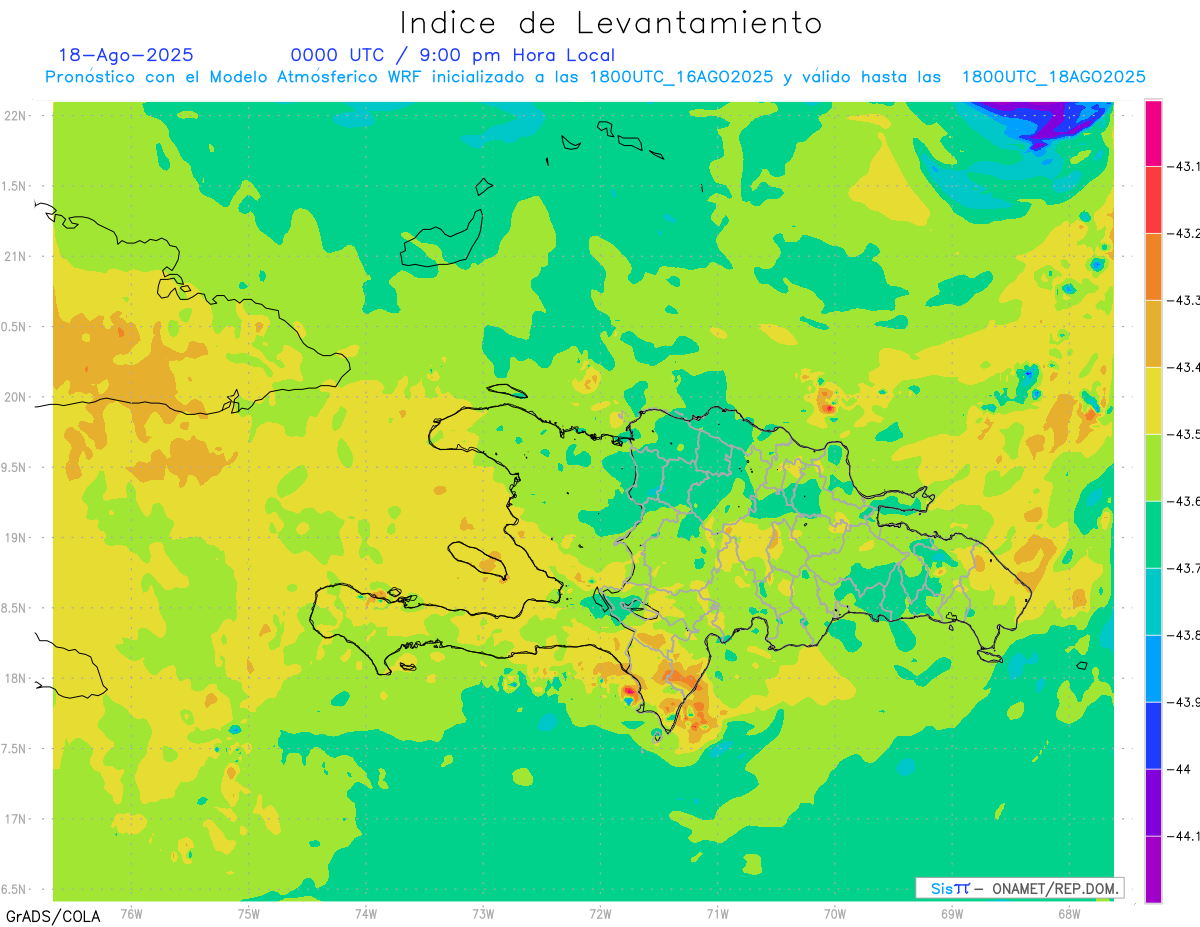Click the "68W" longitude label
Screen dimensions: 1200x927
1069,913
